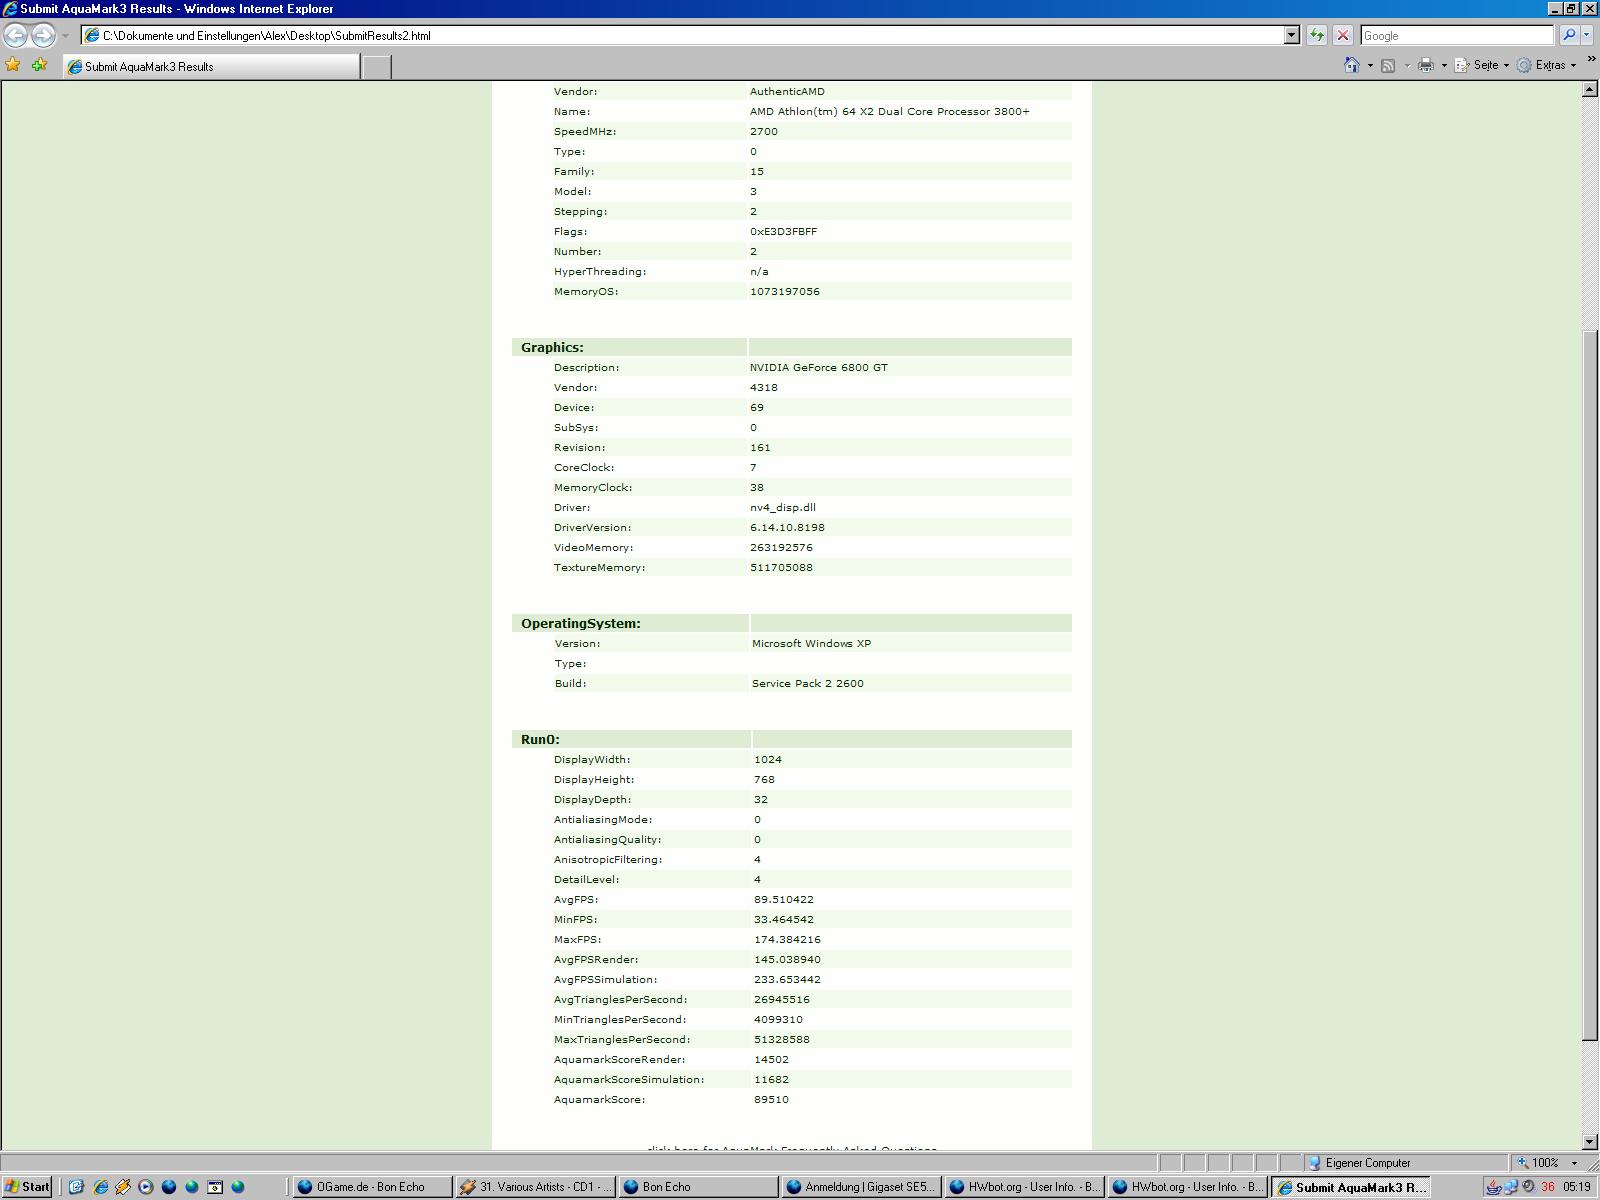Click the AquamarkScoreRender value 14502
The image size is (1600, 1200).
pos(771,1059)
